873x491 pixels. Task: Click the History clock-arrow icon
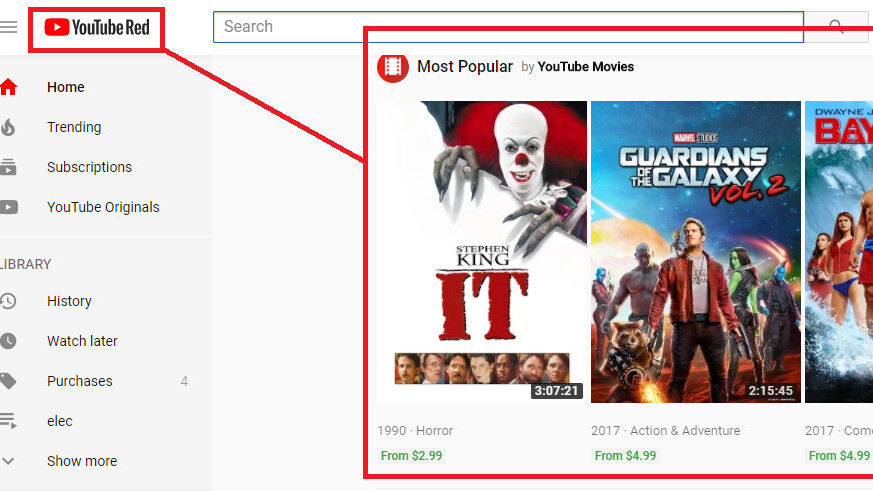tap(8, 301)
